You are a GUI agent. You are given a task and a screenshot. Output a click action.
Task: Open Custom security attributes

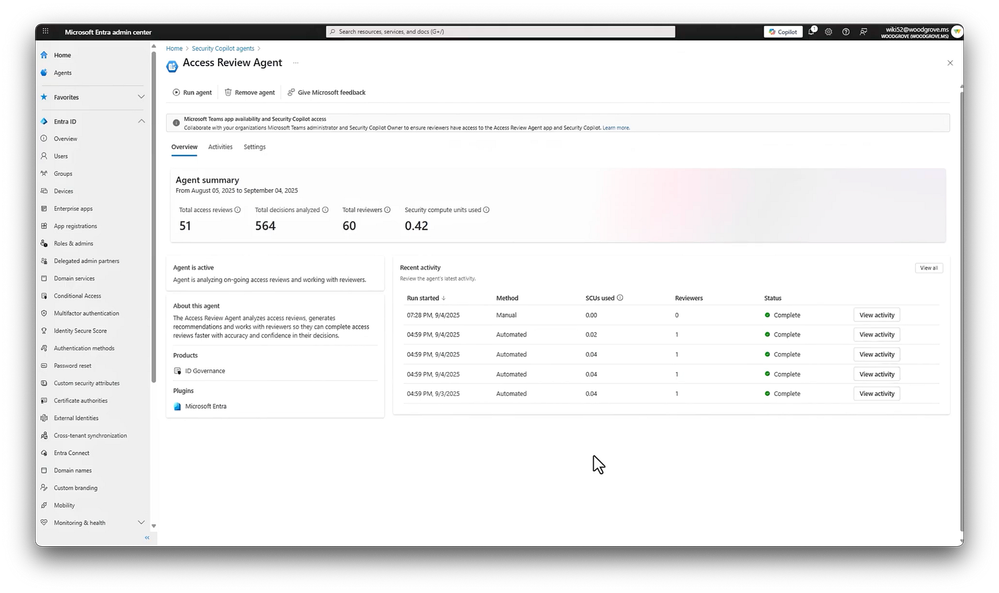pos(86,383)
